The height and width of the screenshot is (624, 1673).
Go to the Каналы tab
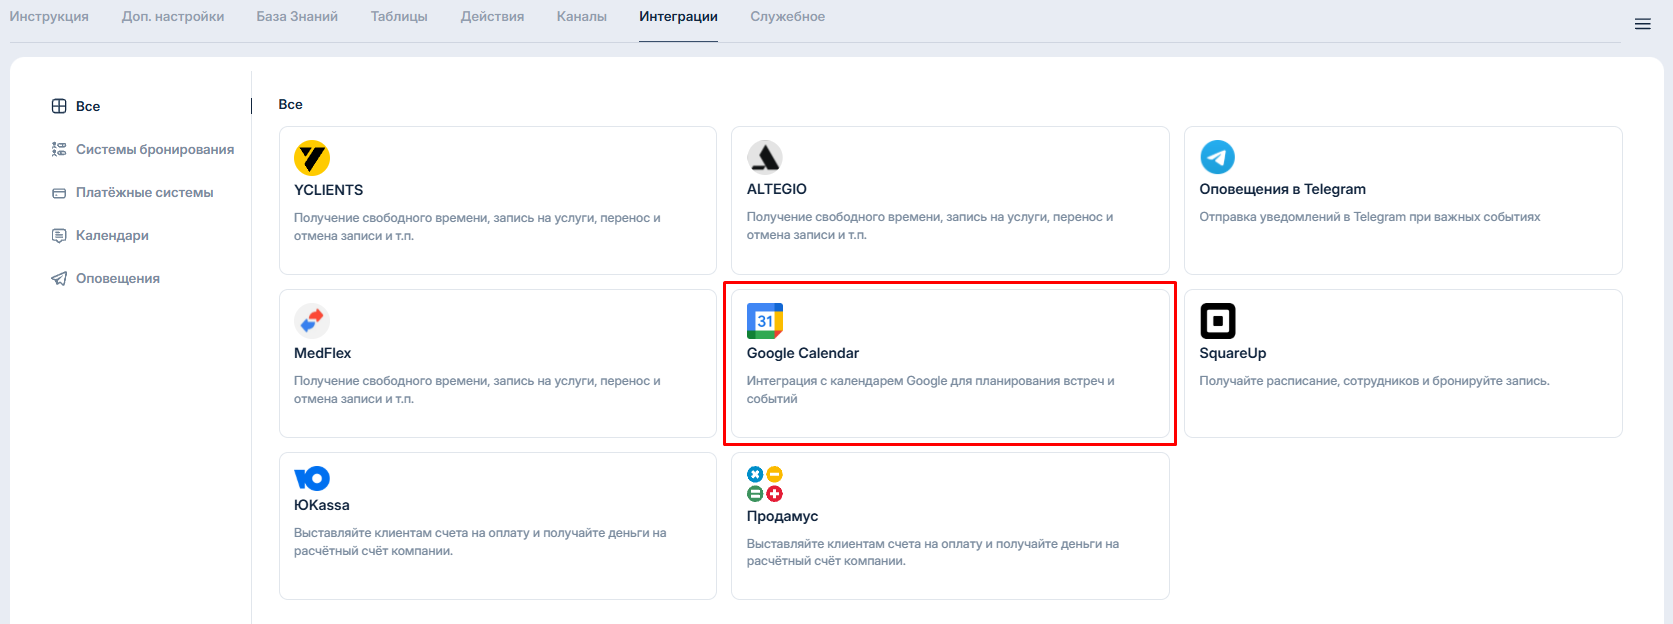point(582,17)
